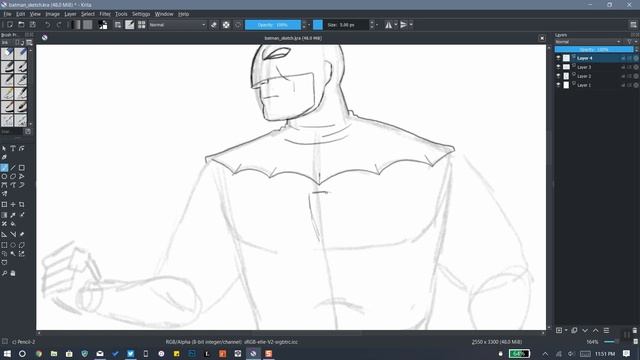Open the Add Layer type dropdown arrow
The width and height of the screenshot is (640, 360).
tap(566, 330)
